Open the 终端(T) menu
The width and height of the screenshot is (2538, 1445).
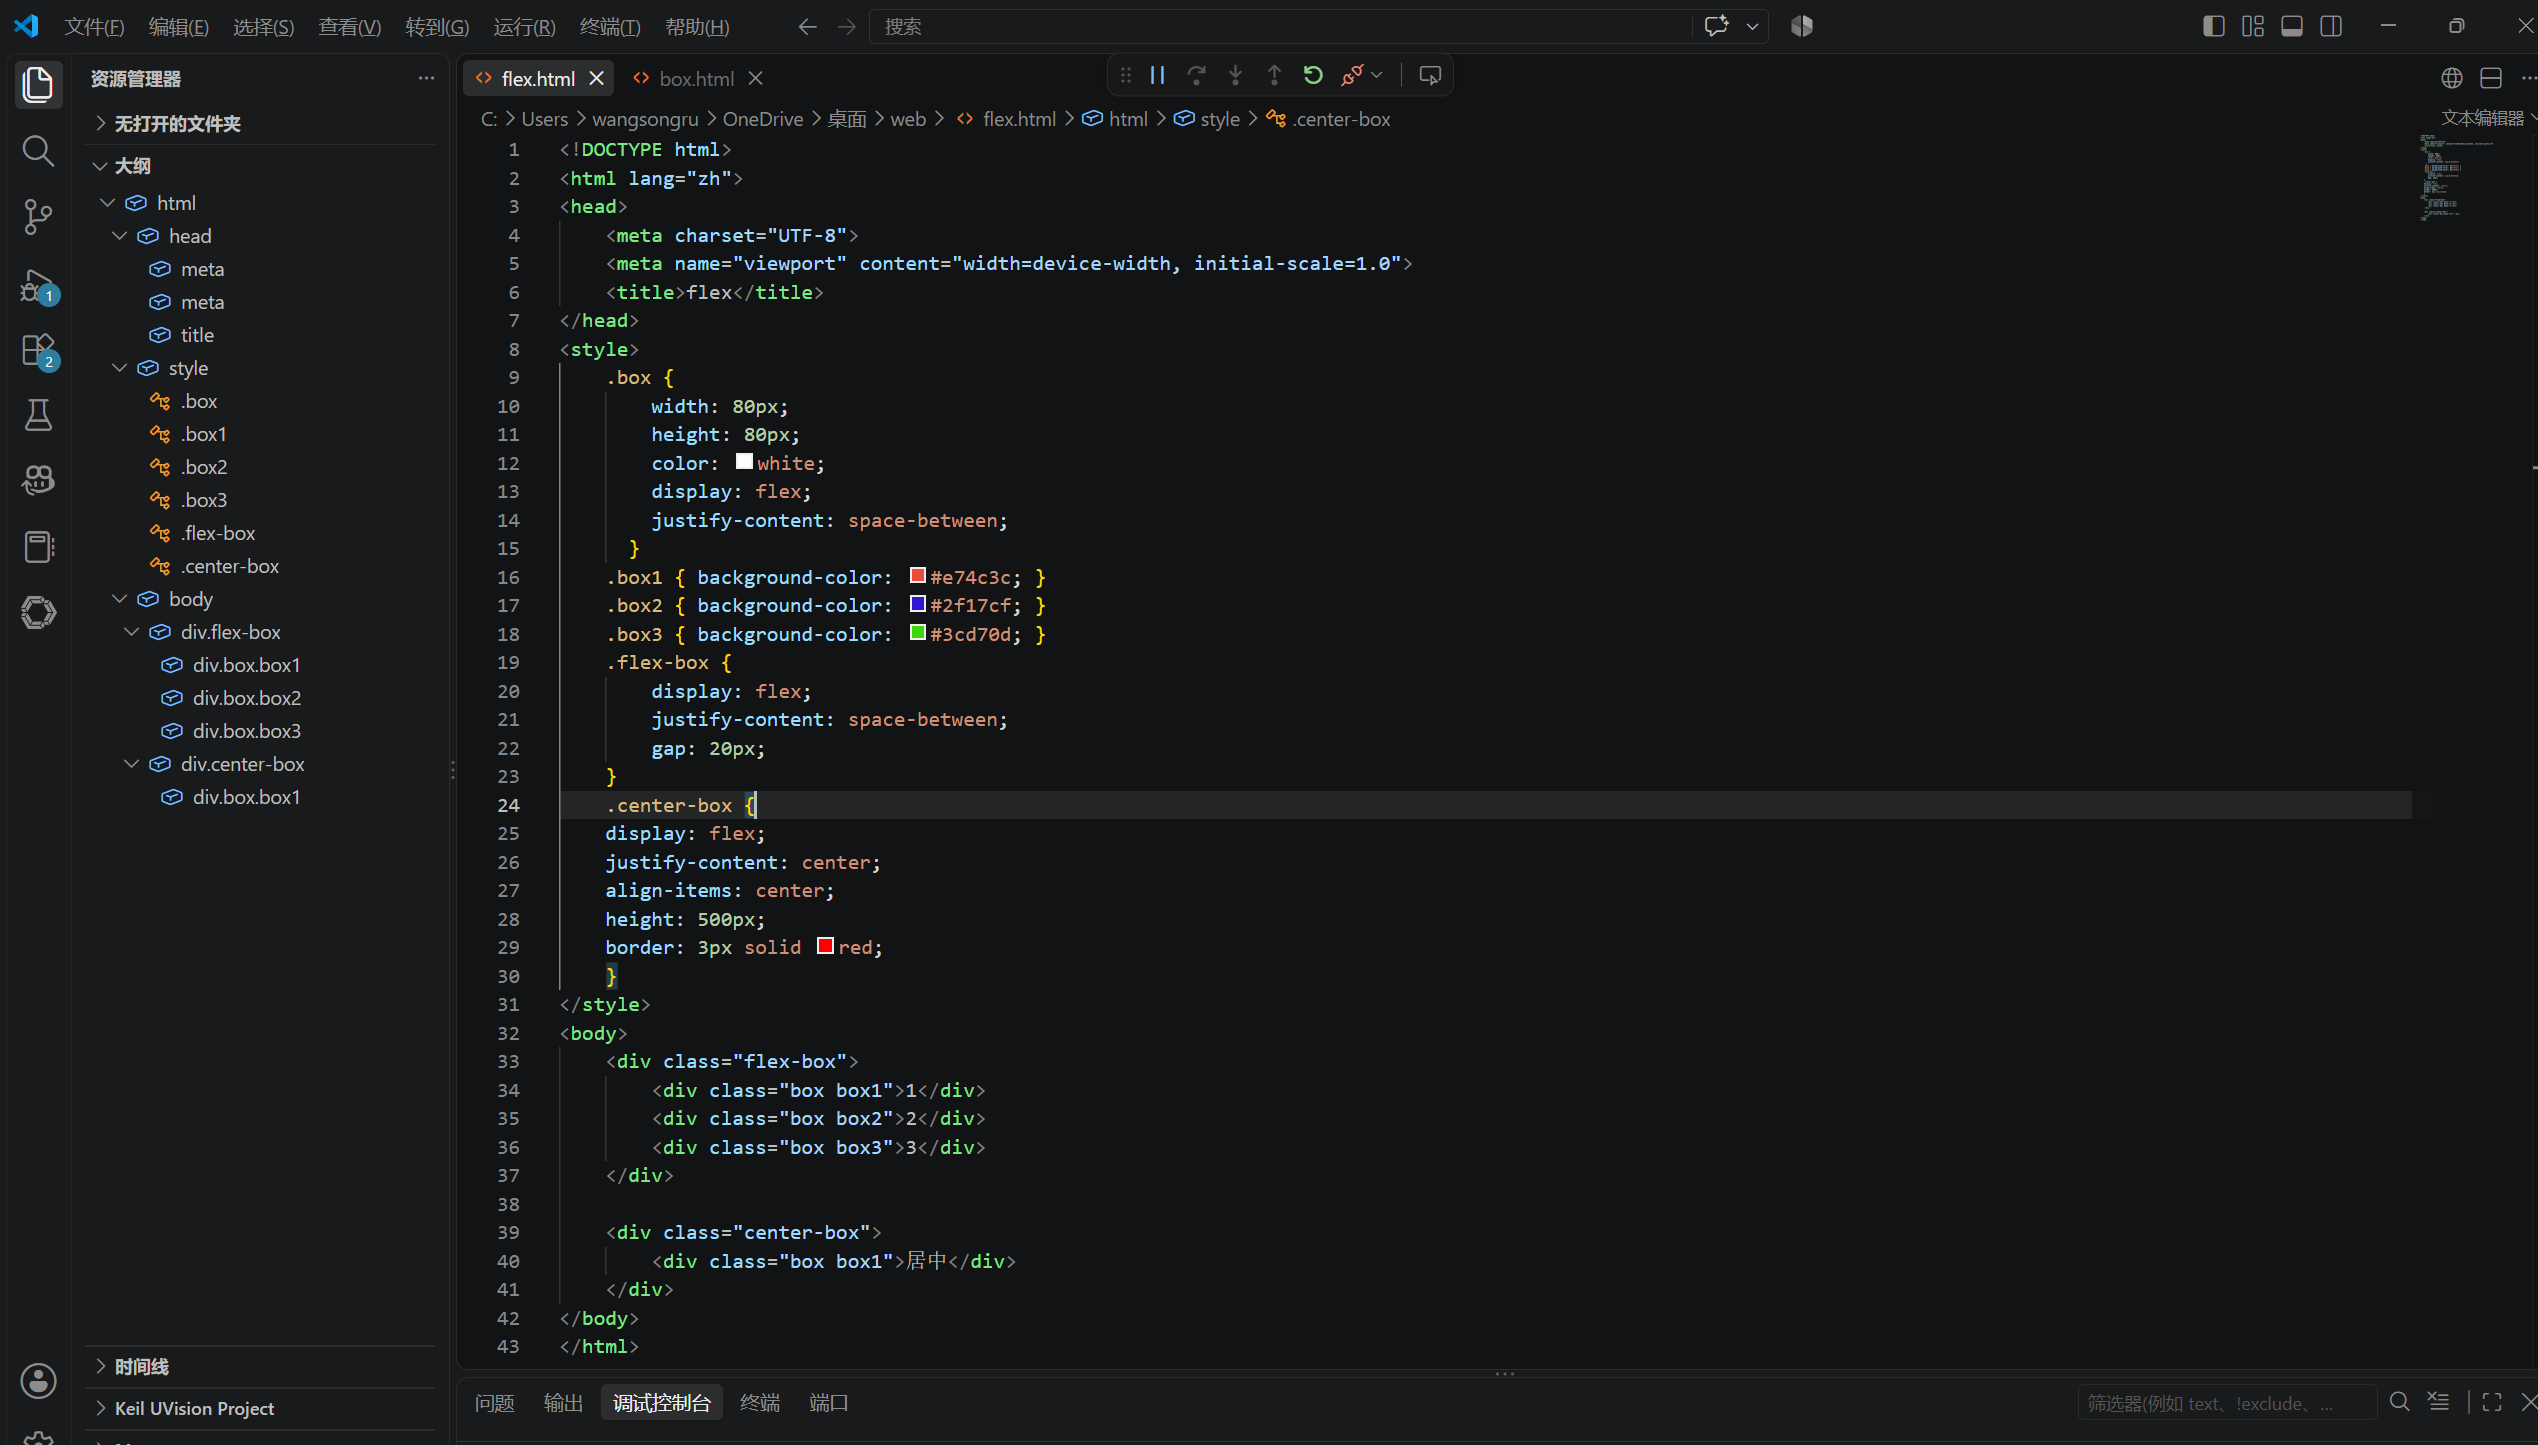click(x=610, y=27)
